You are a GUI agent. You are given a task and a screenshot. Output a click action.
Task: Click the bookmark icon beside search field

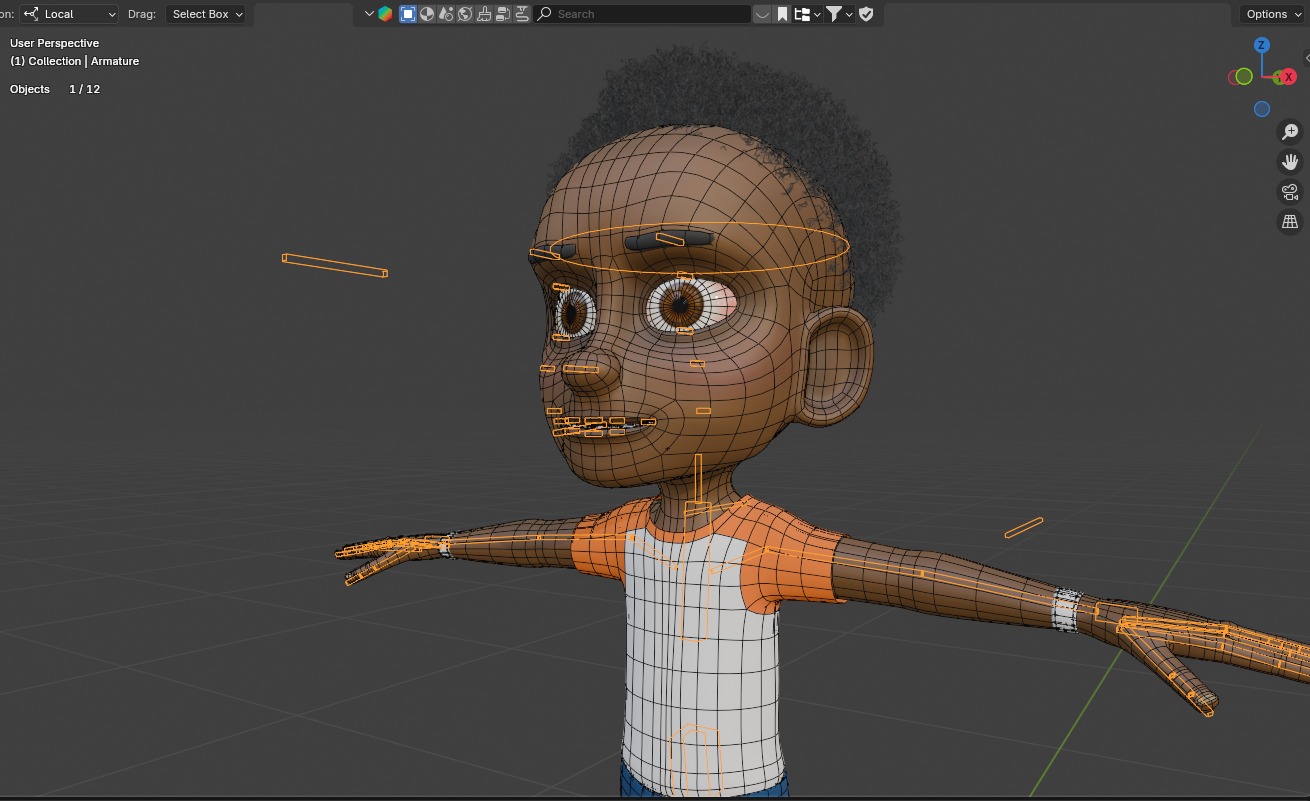pyautogui.click(x=782, y=14)
